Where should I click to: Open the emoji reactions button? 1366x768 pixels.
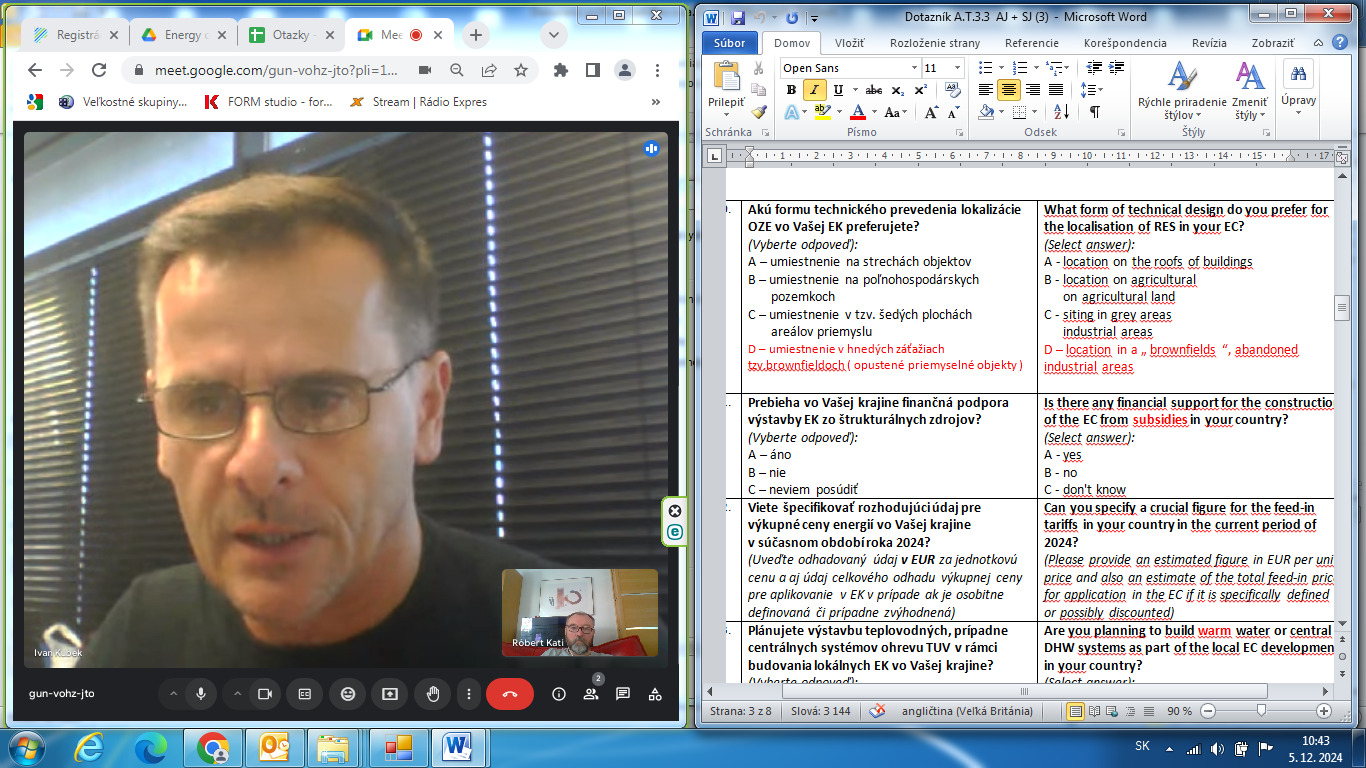coord(347,694)
